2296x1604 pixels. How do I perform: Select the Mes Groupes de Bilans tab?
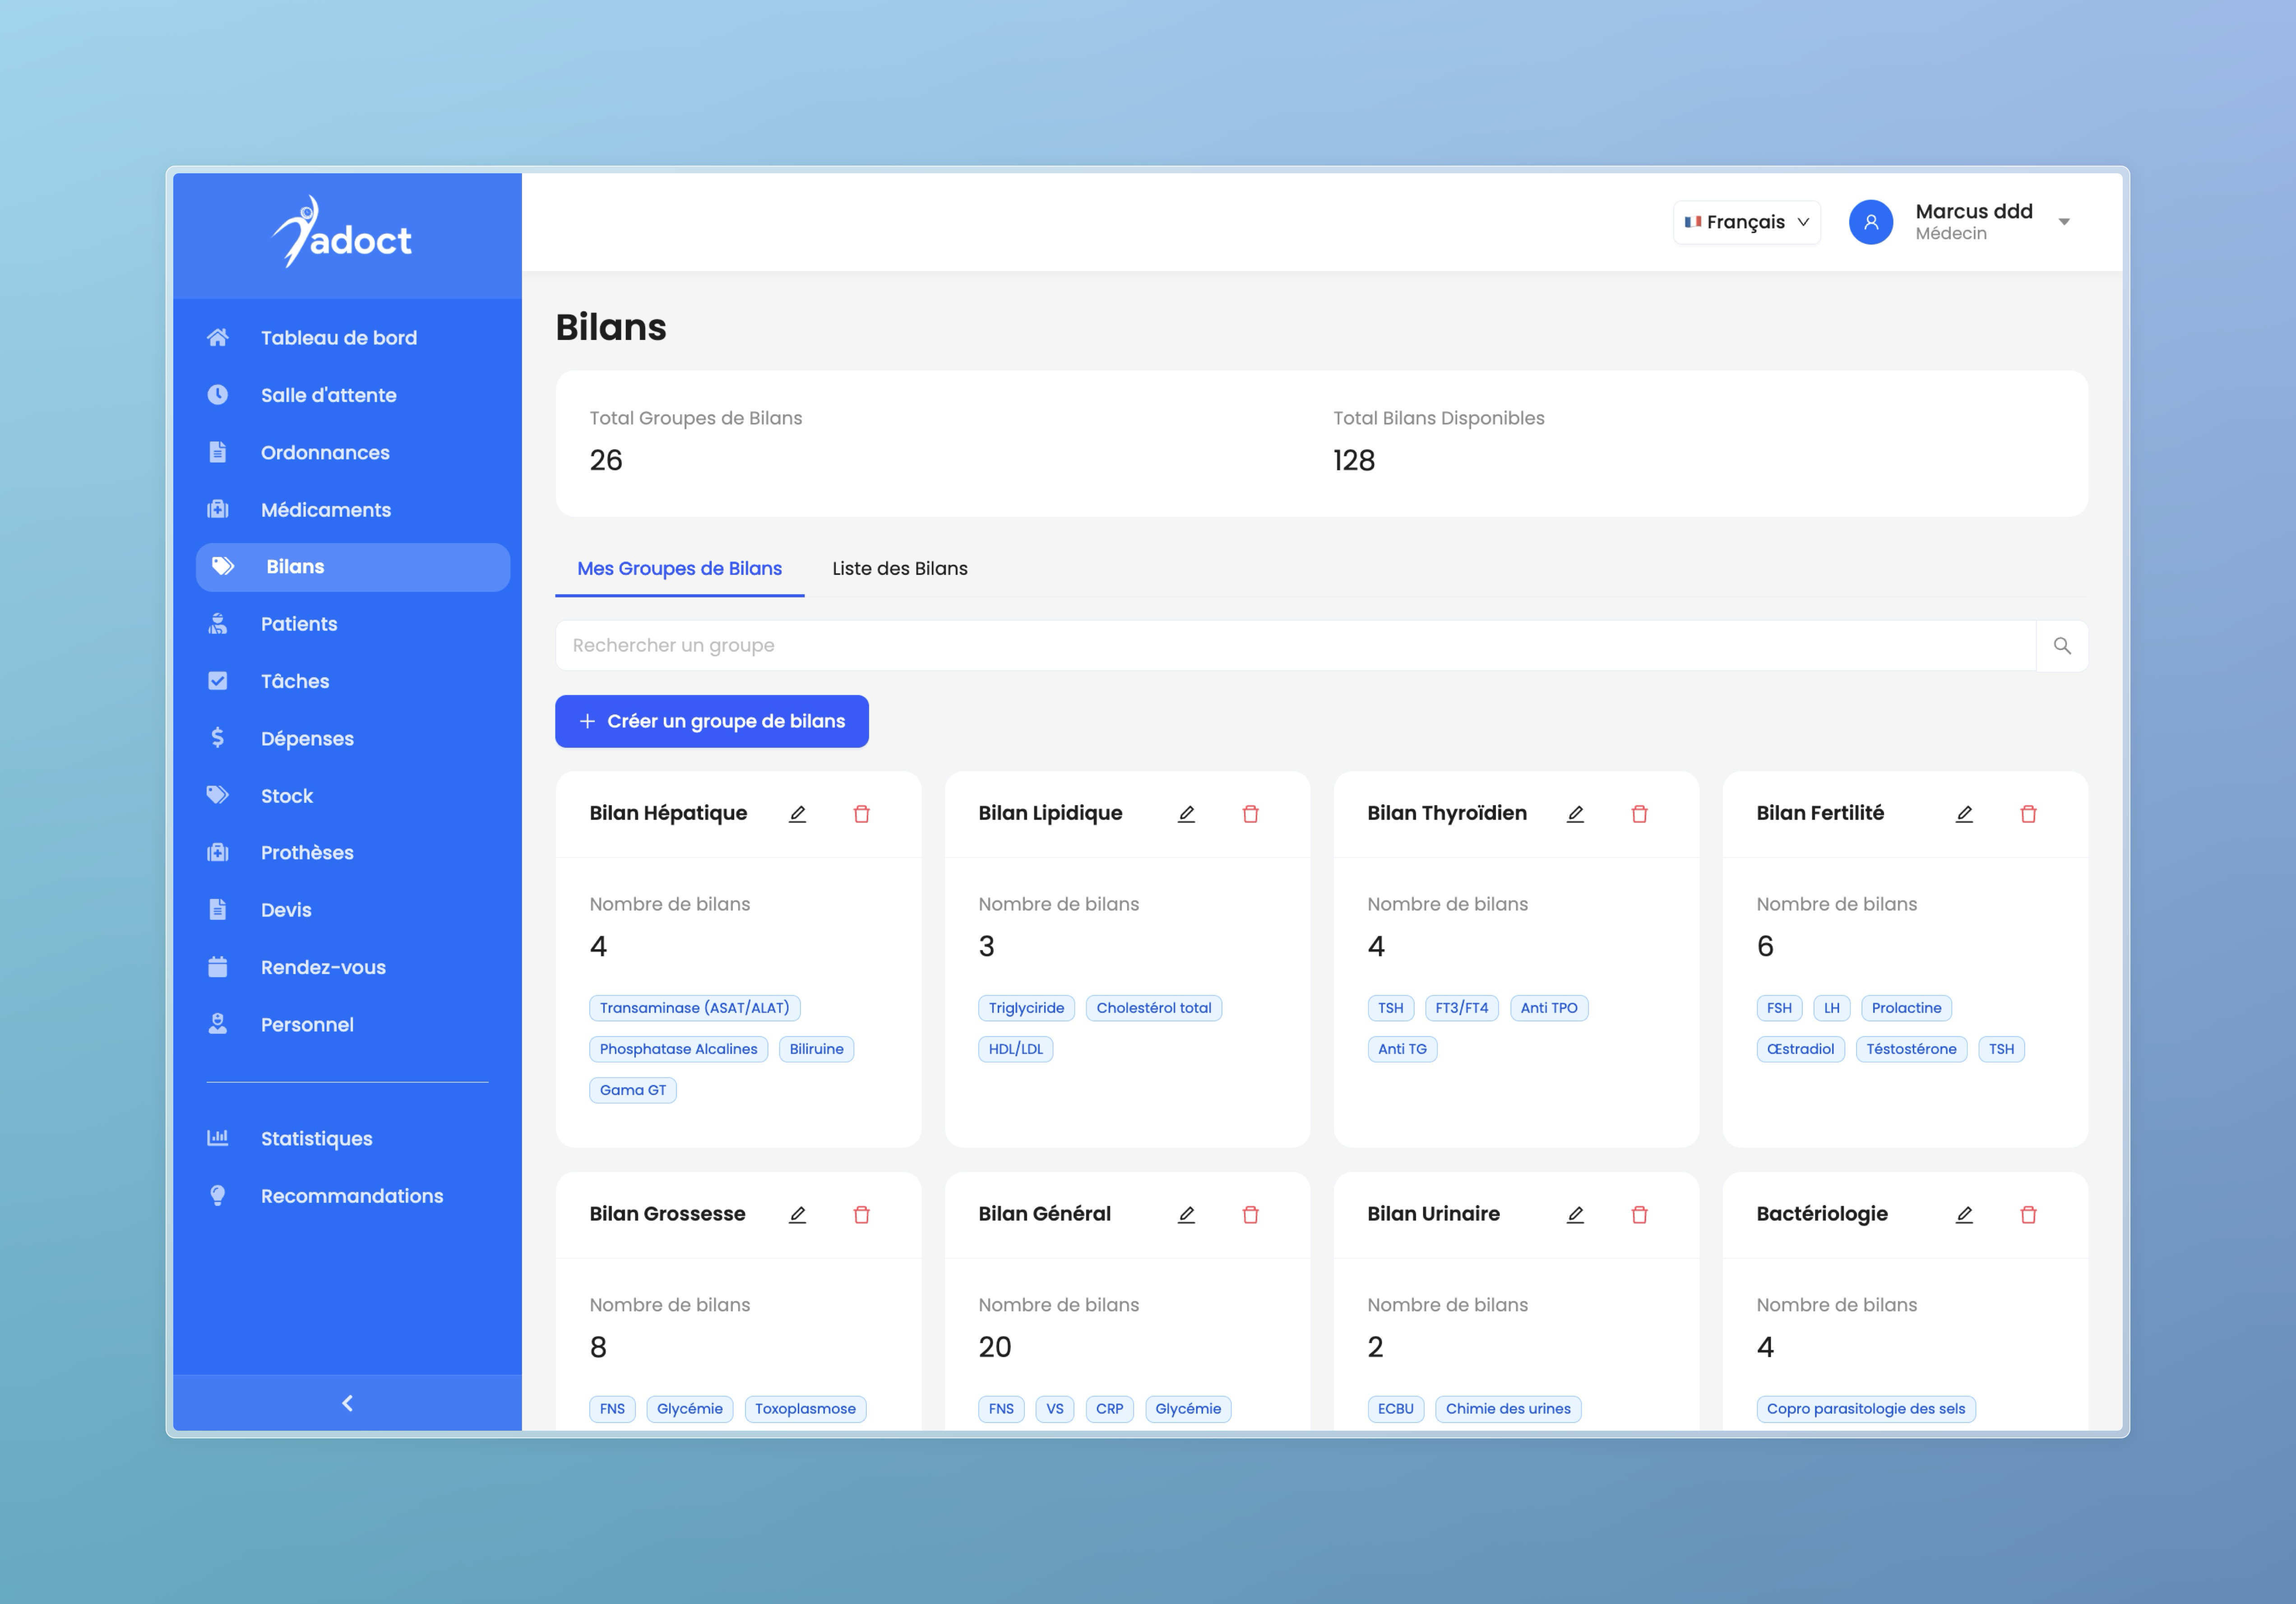[x=679, y=568]
